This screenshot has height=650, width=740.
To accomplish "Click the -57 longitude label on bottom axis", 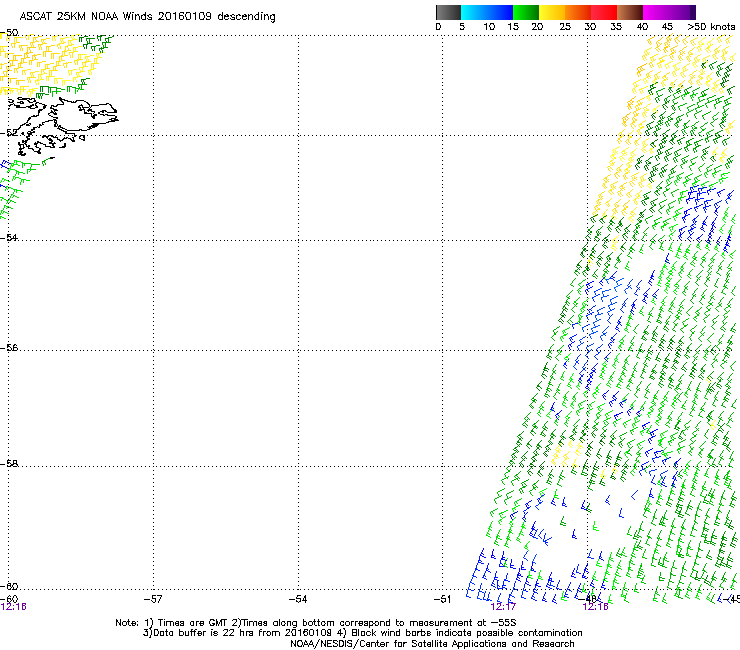I will pos(153,599).
